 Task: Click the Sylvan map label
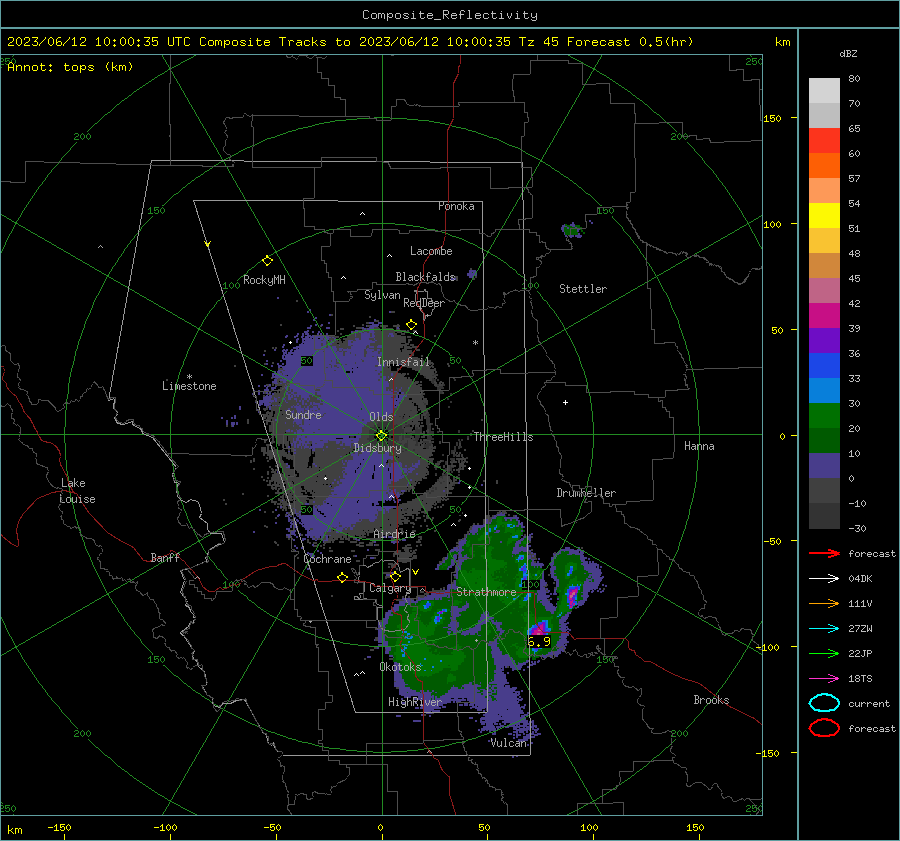[x=382, y=295]
